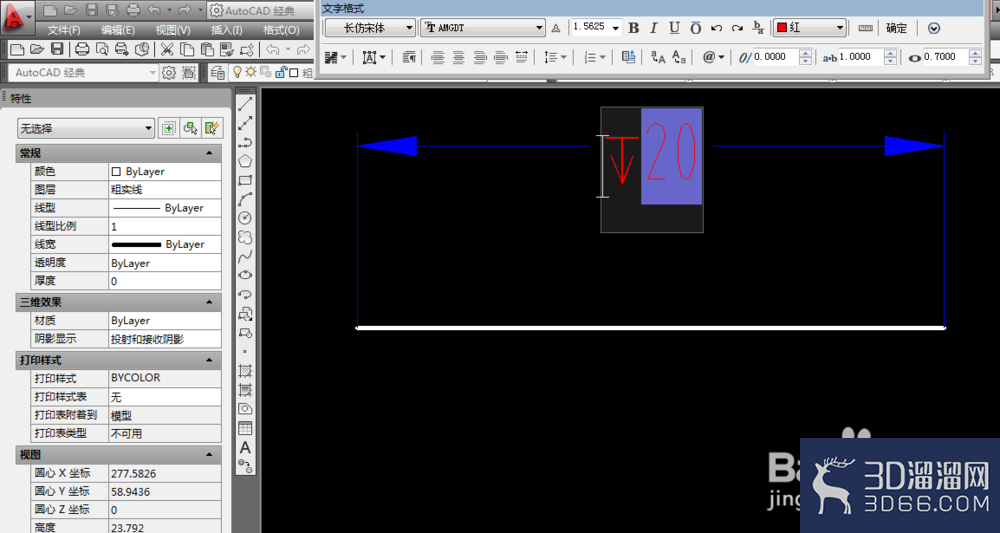1000x533 pixels.
Task: Click the oblique angle 0.0000 field
Action: [776, 57]
